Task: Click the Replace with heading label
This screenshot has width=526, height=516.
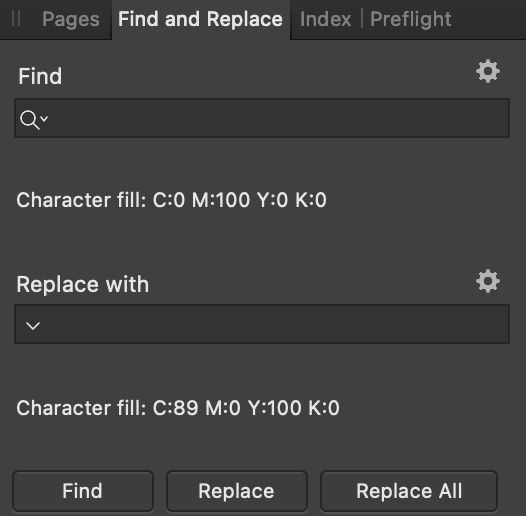Action: click(x=83, y=285)
